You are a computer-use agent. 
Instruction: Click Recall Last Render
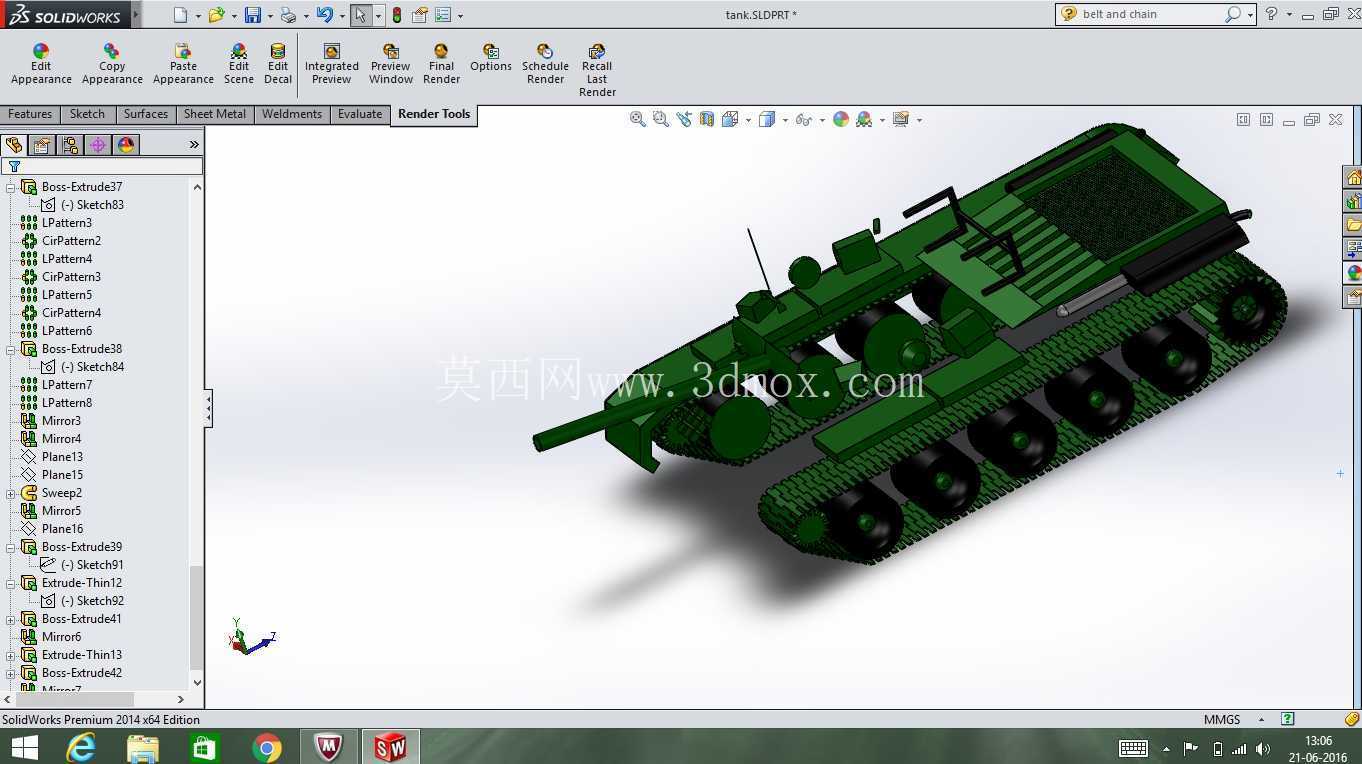click(597, 71)
